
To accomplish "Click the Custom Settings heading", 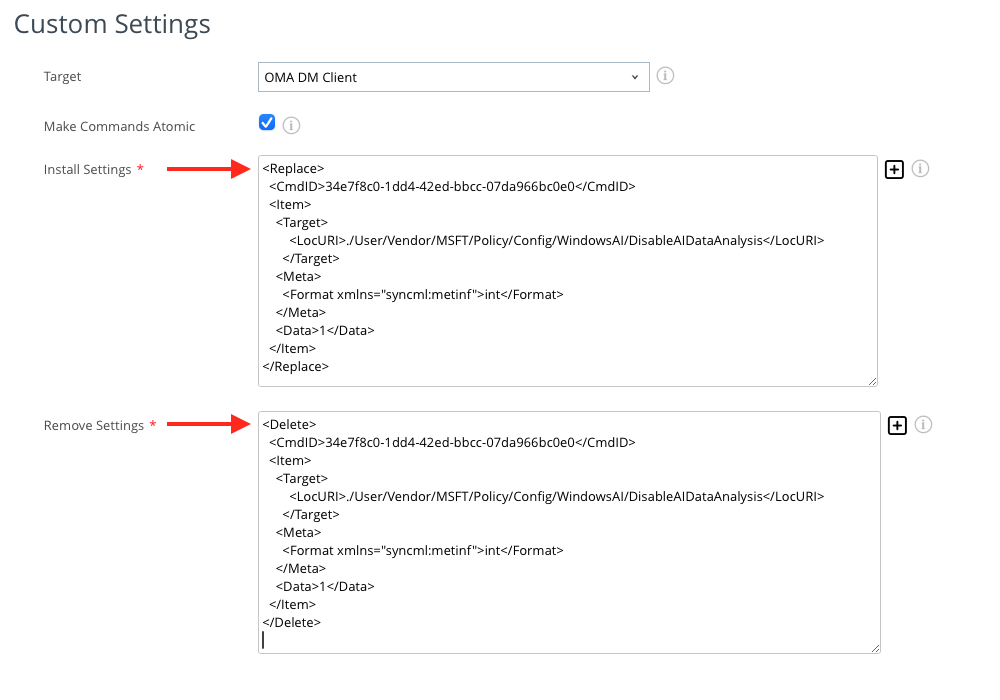I will (112, 24).
